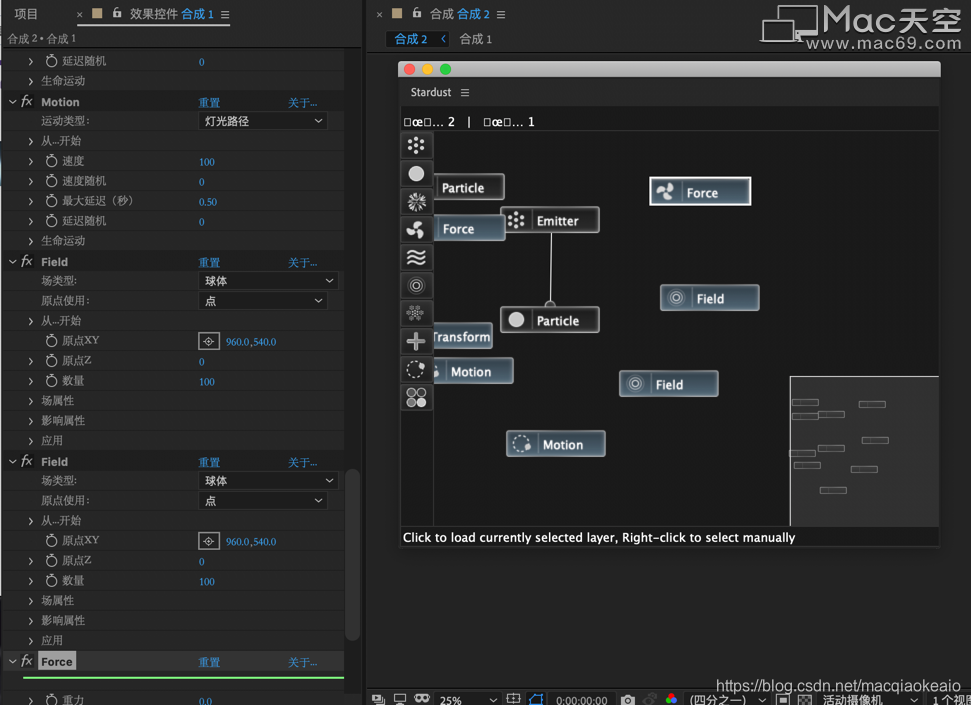This screenshot has width=971, height=705.
Task: Expand the 速度 property row
Action: click(31, 162)
